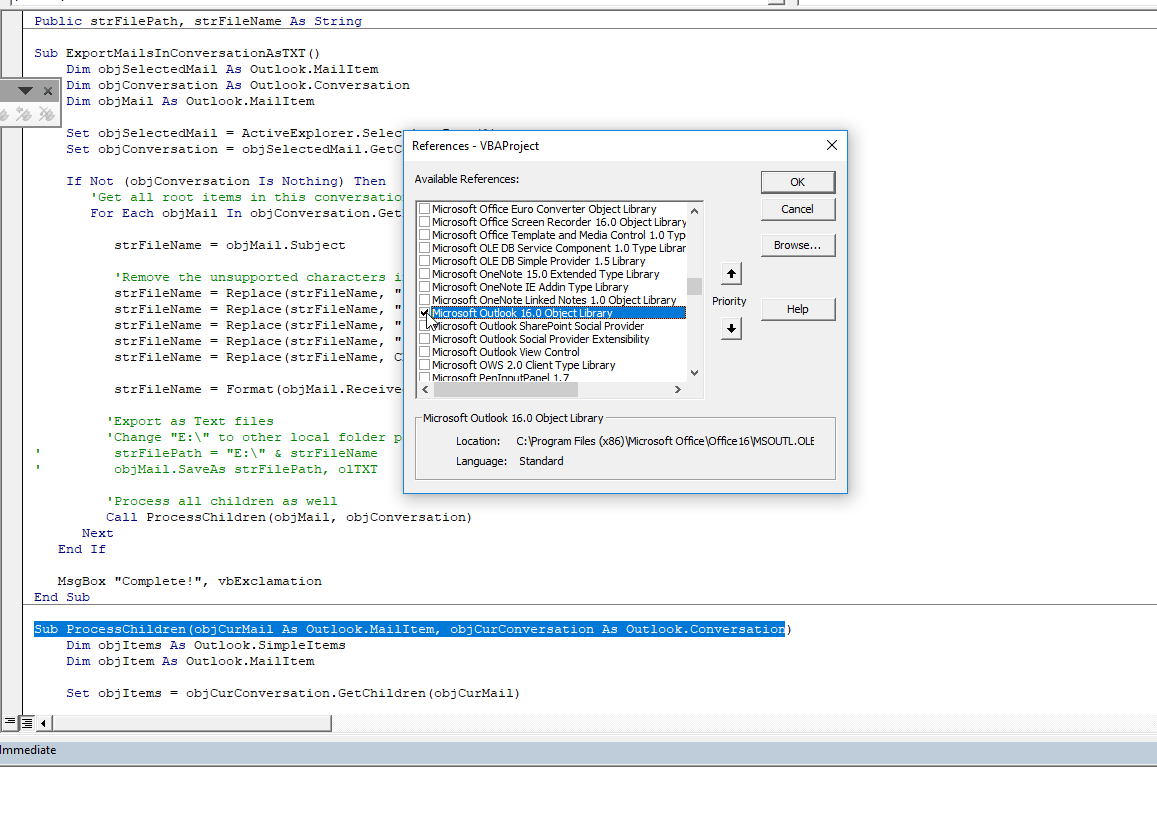Click 'strFileName = objMail.Subject' line

point(229,245)
